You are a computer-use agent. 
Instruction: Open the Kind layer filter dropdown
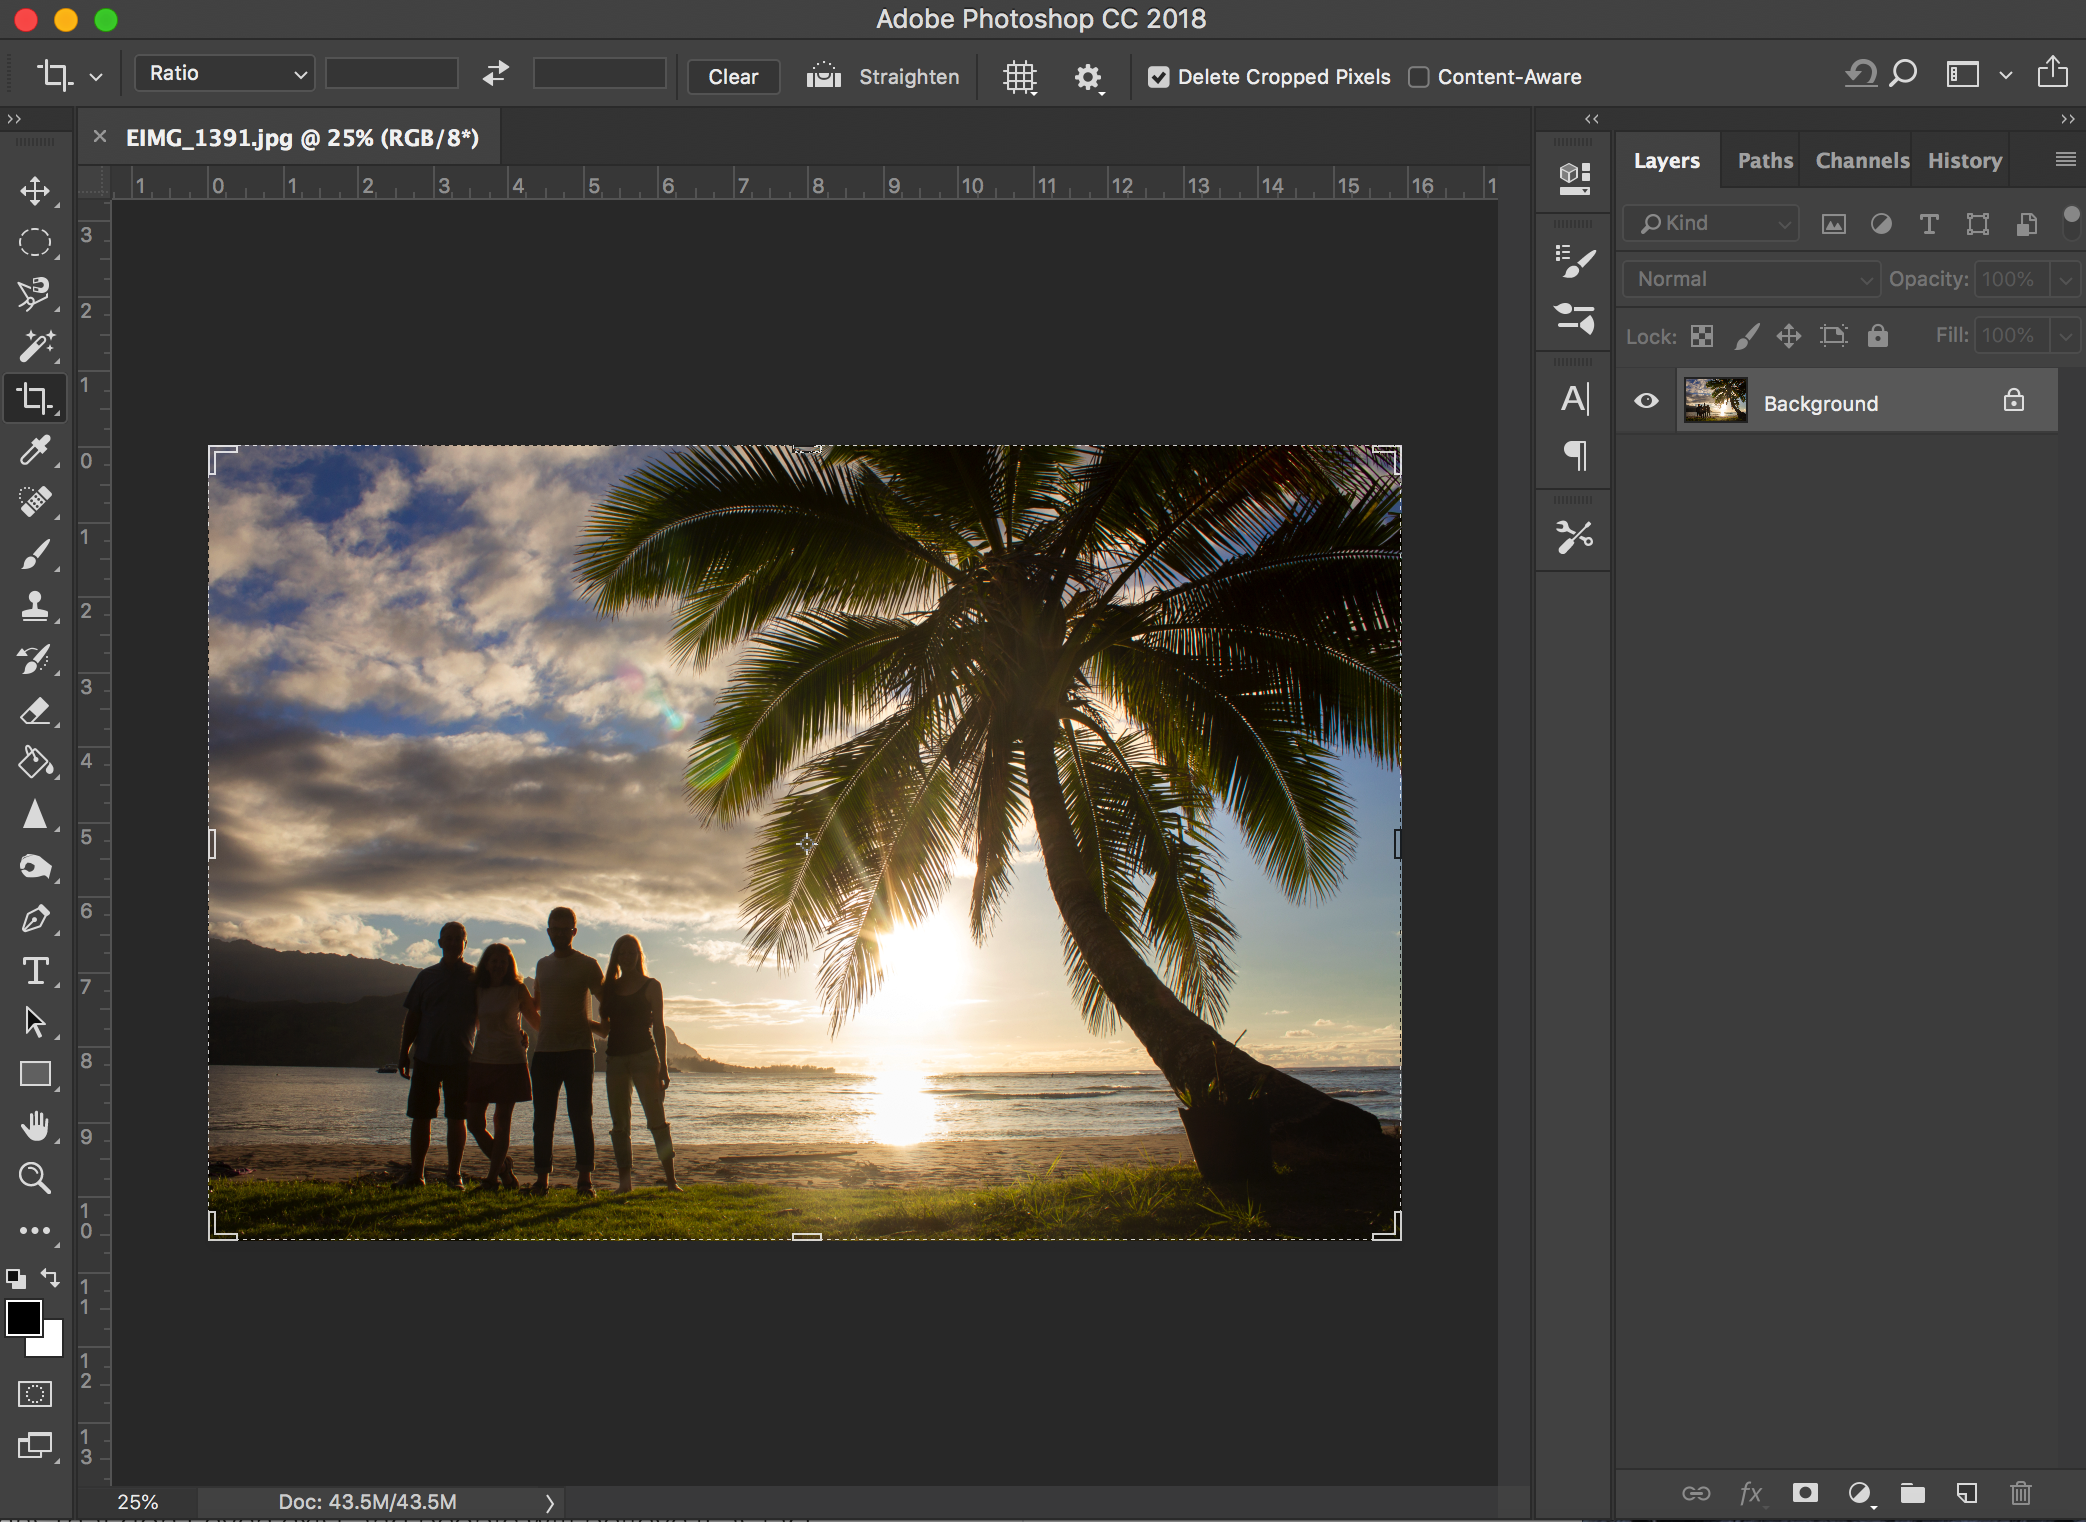1711,223
